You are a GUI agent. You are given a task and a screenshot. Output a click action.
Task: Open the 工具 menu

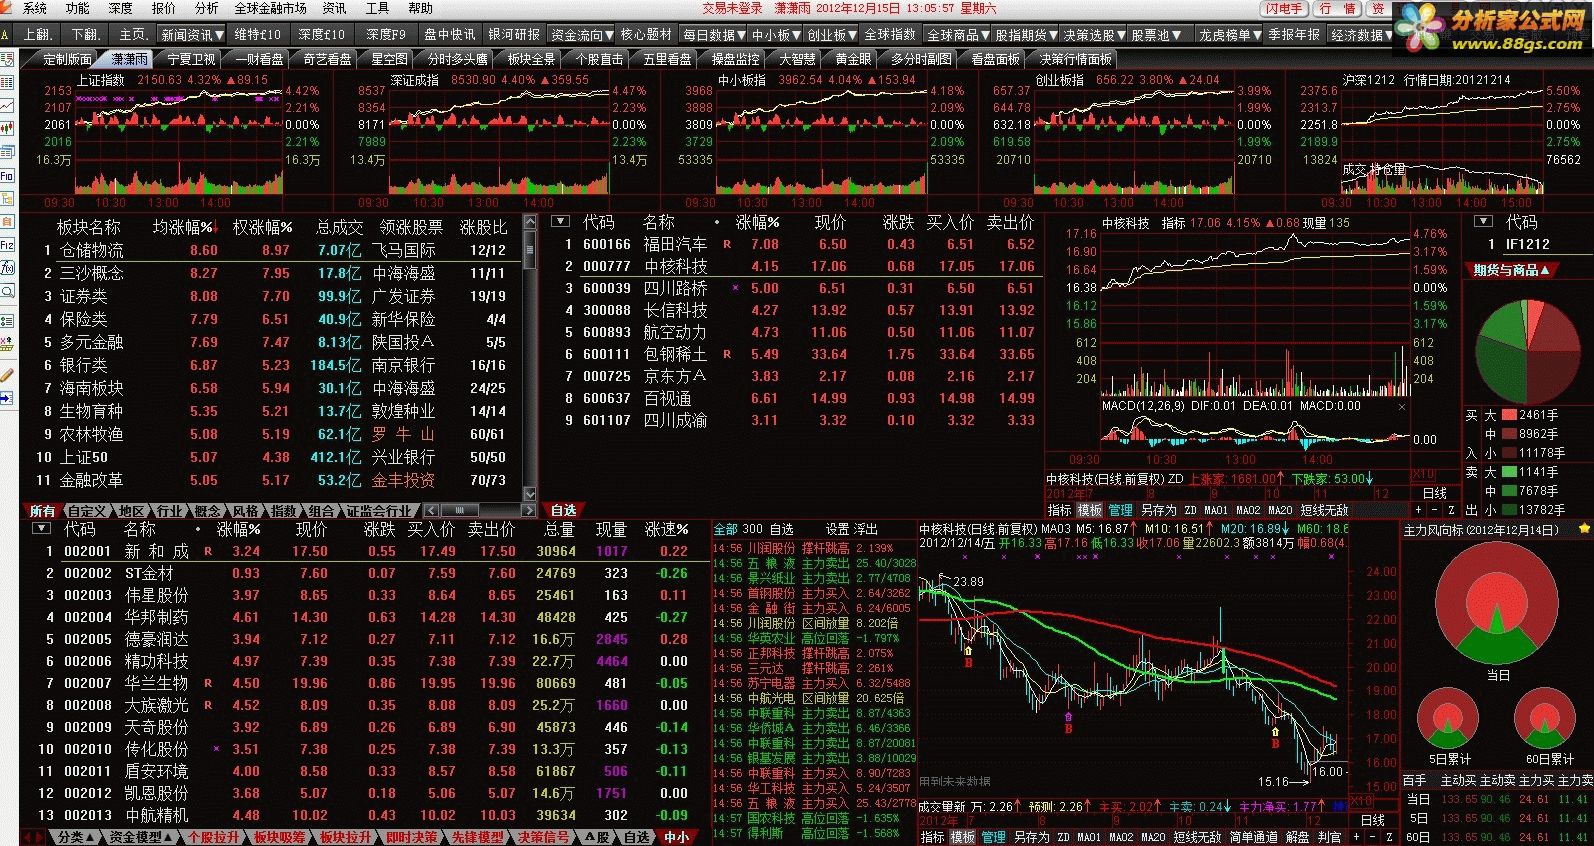(377, 8)
